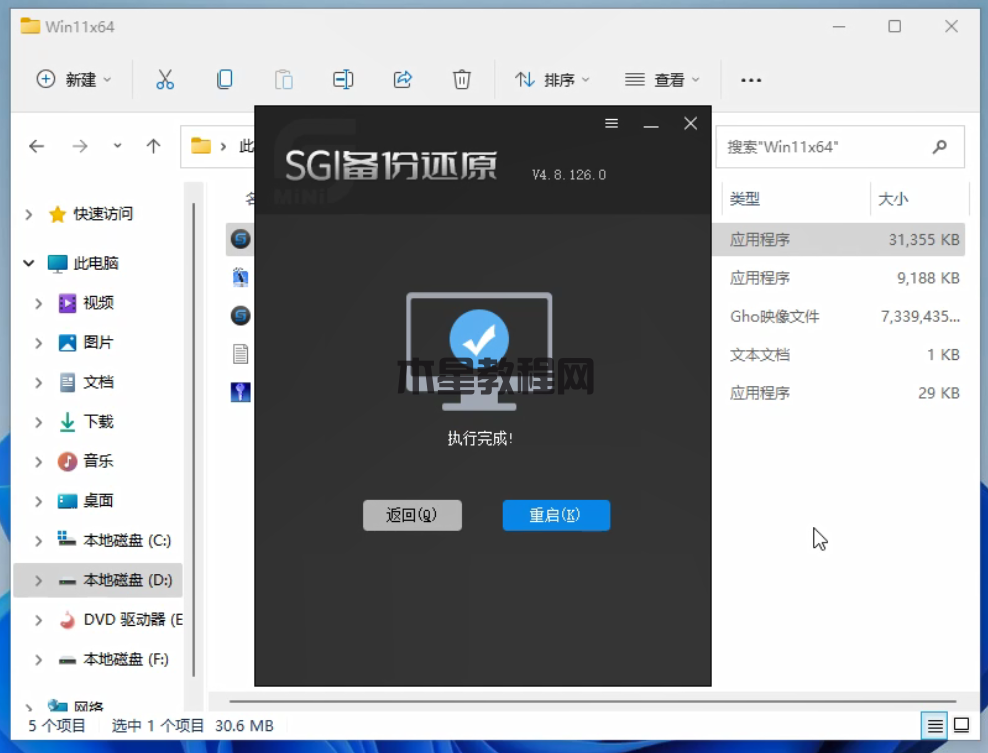Viewport: 988px width, 753px height.
Task: Click the magnifier search icon
Action: [939, 147]
